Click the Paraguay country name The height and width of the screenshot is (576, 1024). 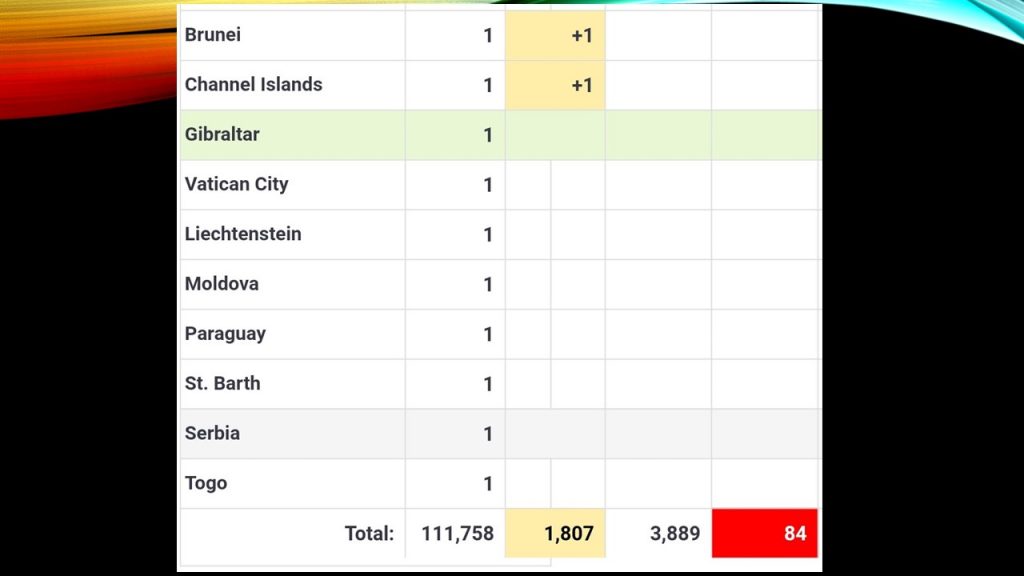225,334
